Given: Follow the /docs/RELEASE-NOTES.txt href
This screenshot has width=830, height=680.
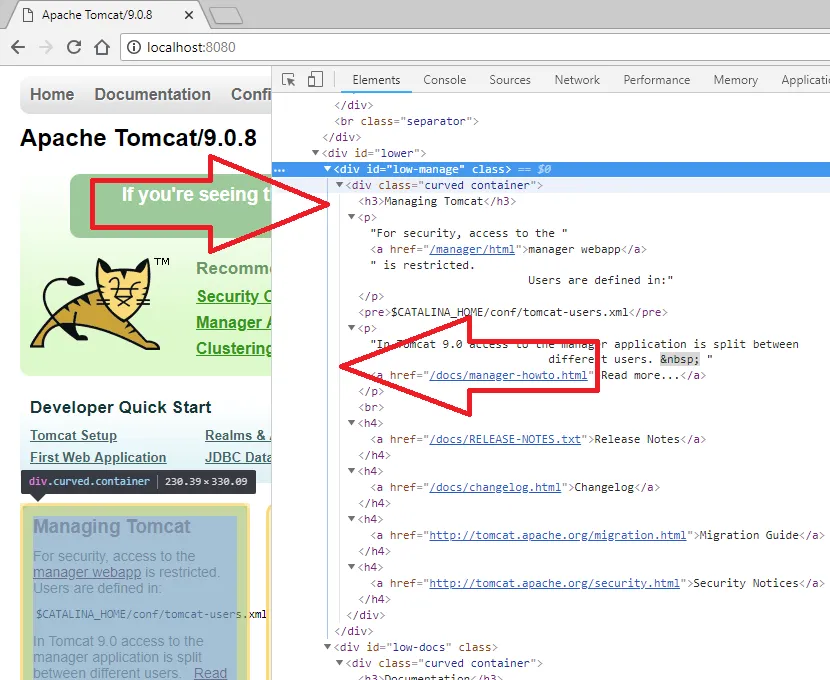Looking at the screenshot, I should pyautogui.click(x=505, y=439).
